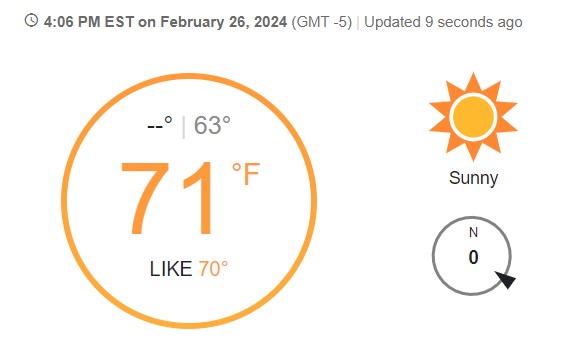This screenshot has height=362, width=580.
Task: Select the LIKE label text
Action: (171, 269)
